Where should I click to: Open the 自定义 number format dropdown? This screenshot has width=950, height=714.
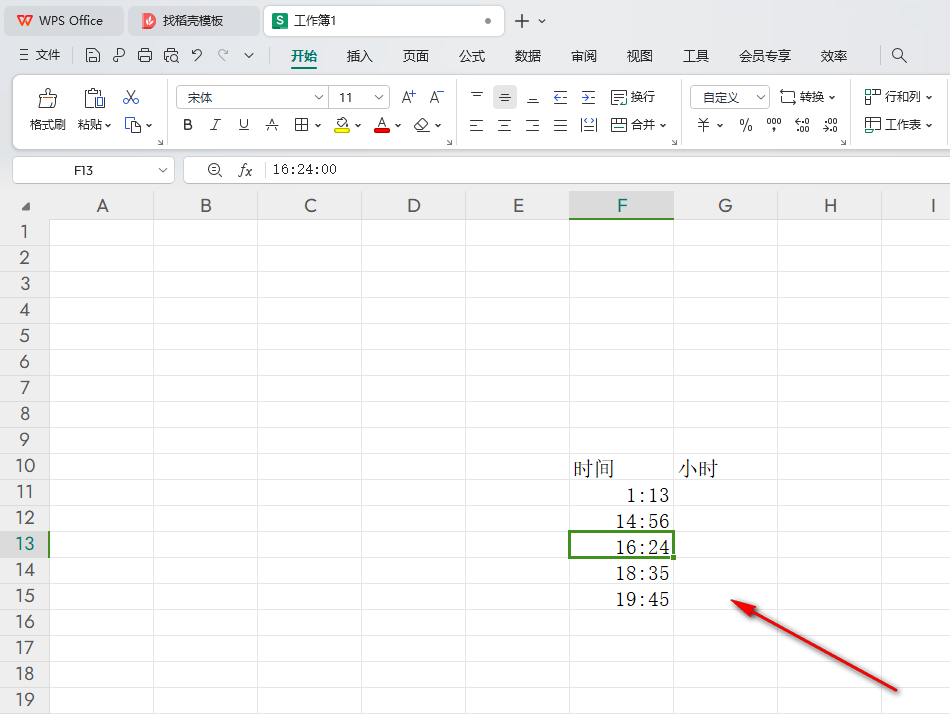click(x=729, y=96)
